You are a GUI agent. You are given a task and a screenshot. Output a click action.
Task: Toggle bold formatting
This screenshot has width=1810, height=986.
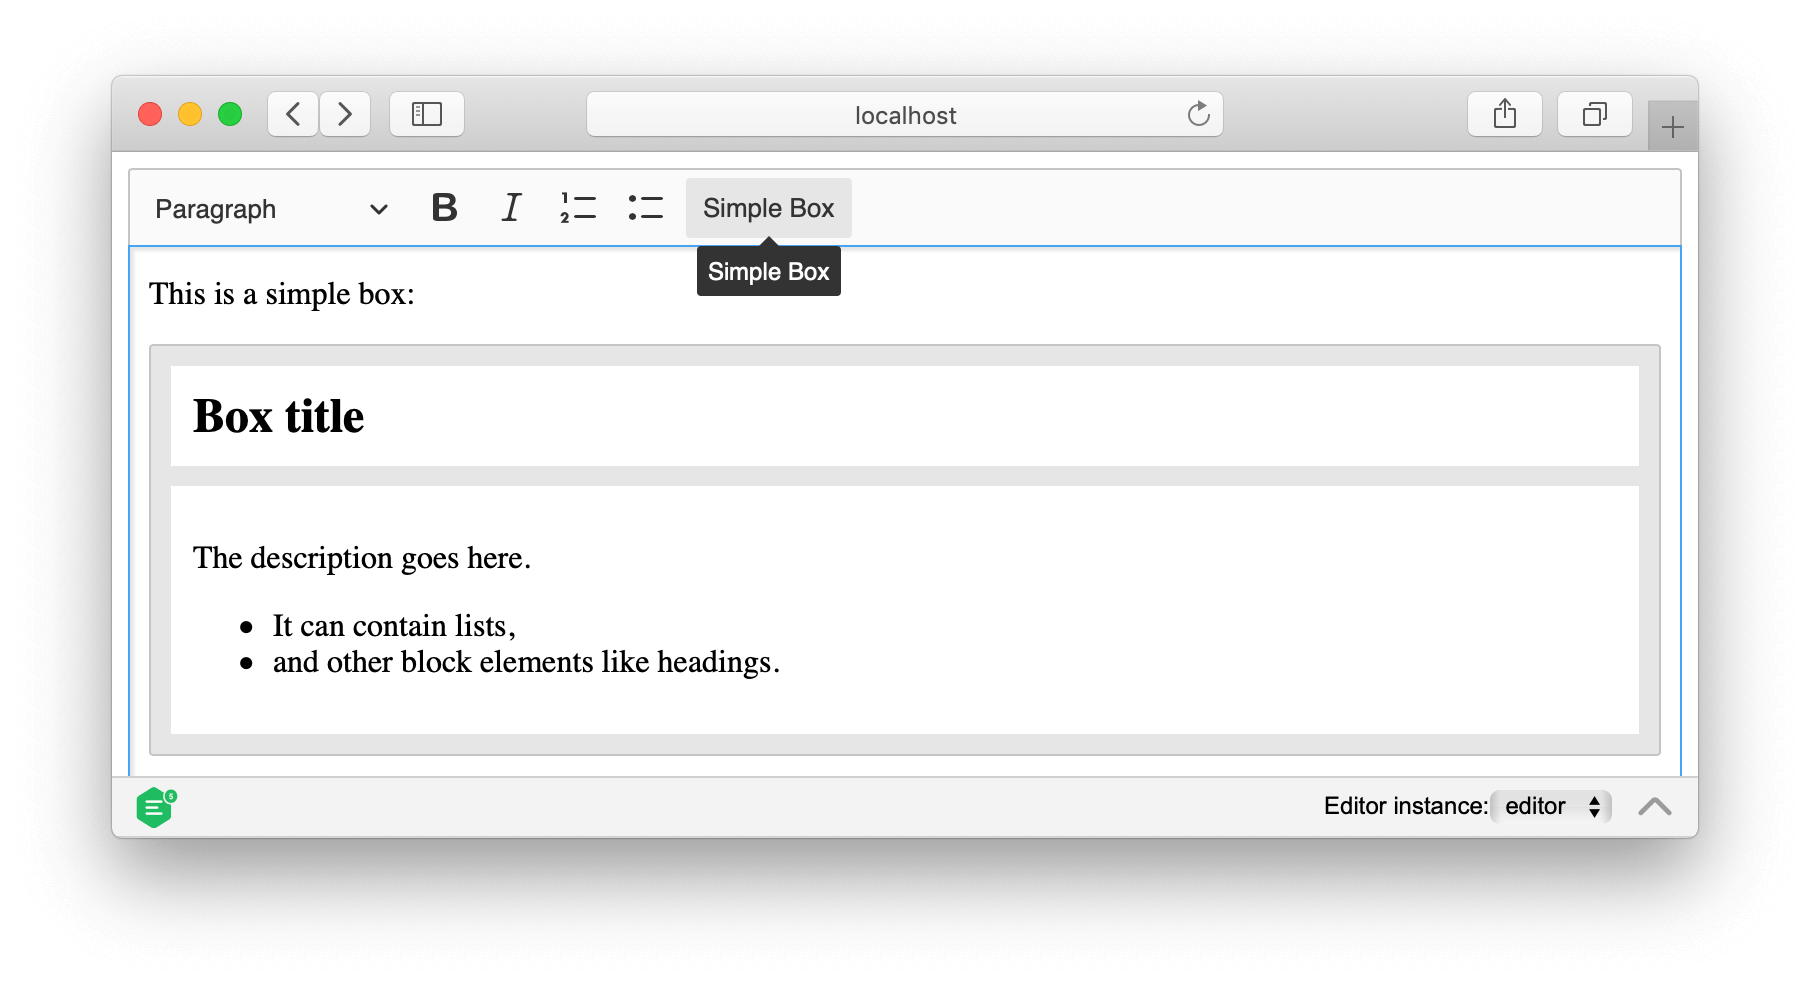click(x=444, y=208)
